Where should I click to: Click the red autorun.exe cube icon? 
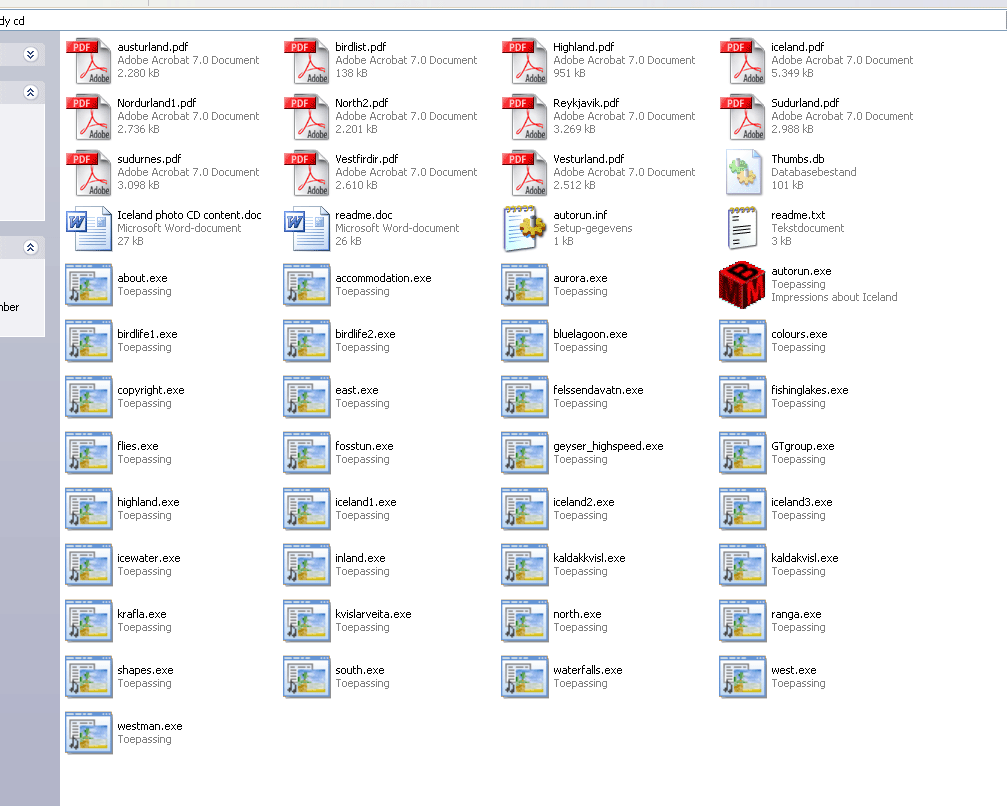742,285
